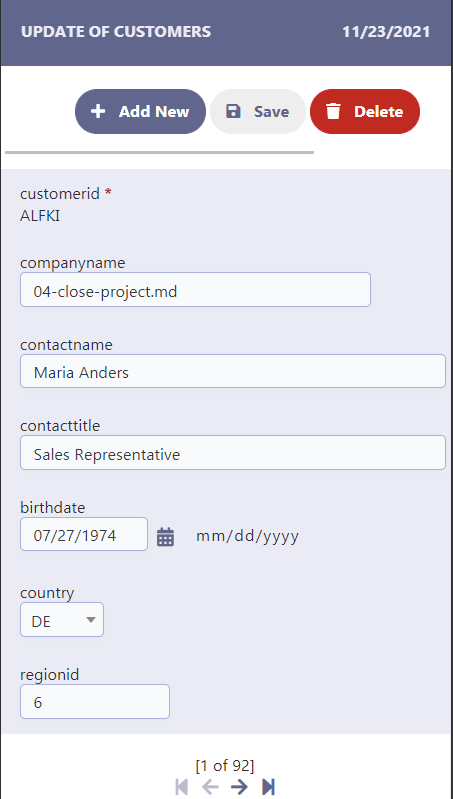This screenshot has width=453, height=799.
Task: Click the Save button label
Action: coord(272,112)
